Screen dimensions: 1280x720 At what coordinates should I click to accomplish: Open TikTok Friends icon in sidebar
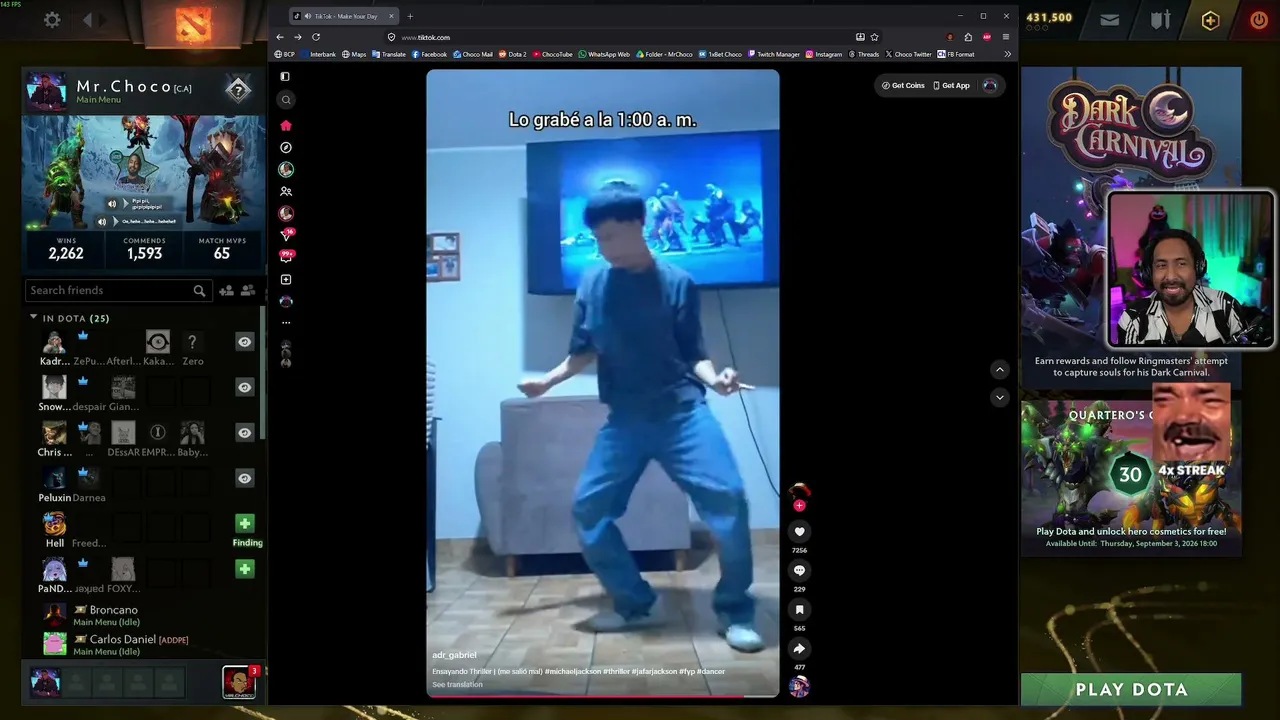286,191
